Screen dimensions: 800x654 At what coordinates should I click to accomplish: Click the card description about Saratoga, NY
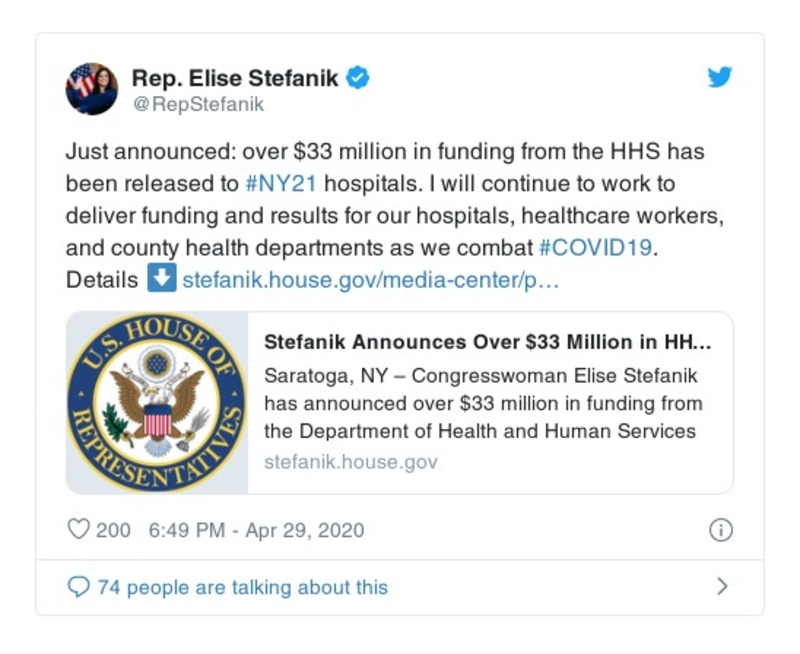tap(483, 404)
